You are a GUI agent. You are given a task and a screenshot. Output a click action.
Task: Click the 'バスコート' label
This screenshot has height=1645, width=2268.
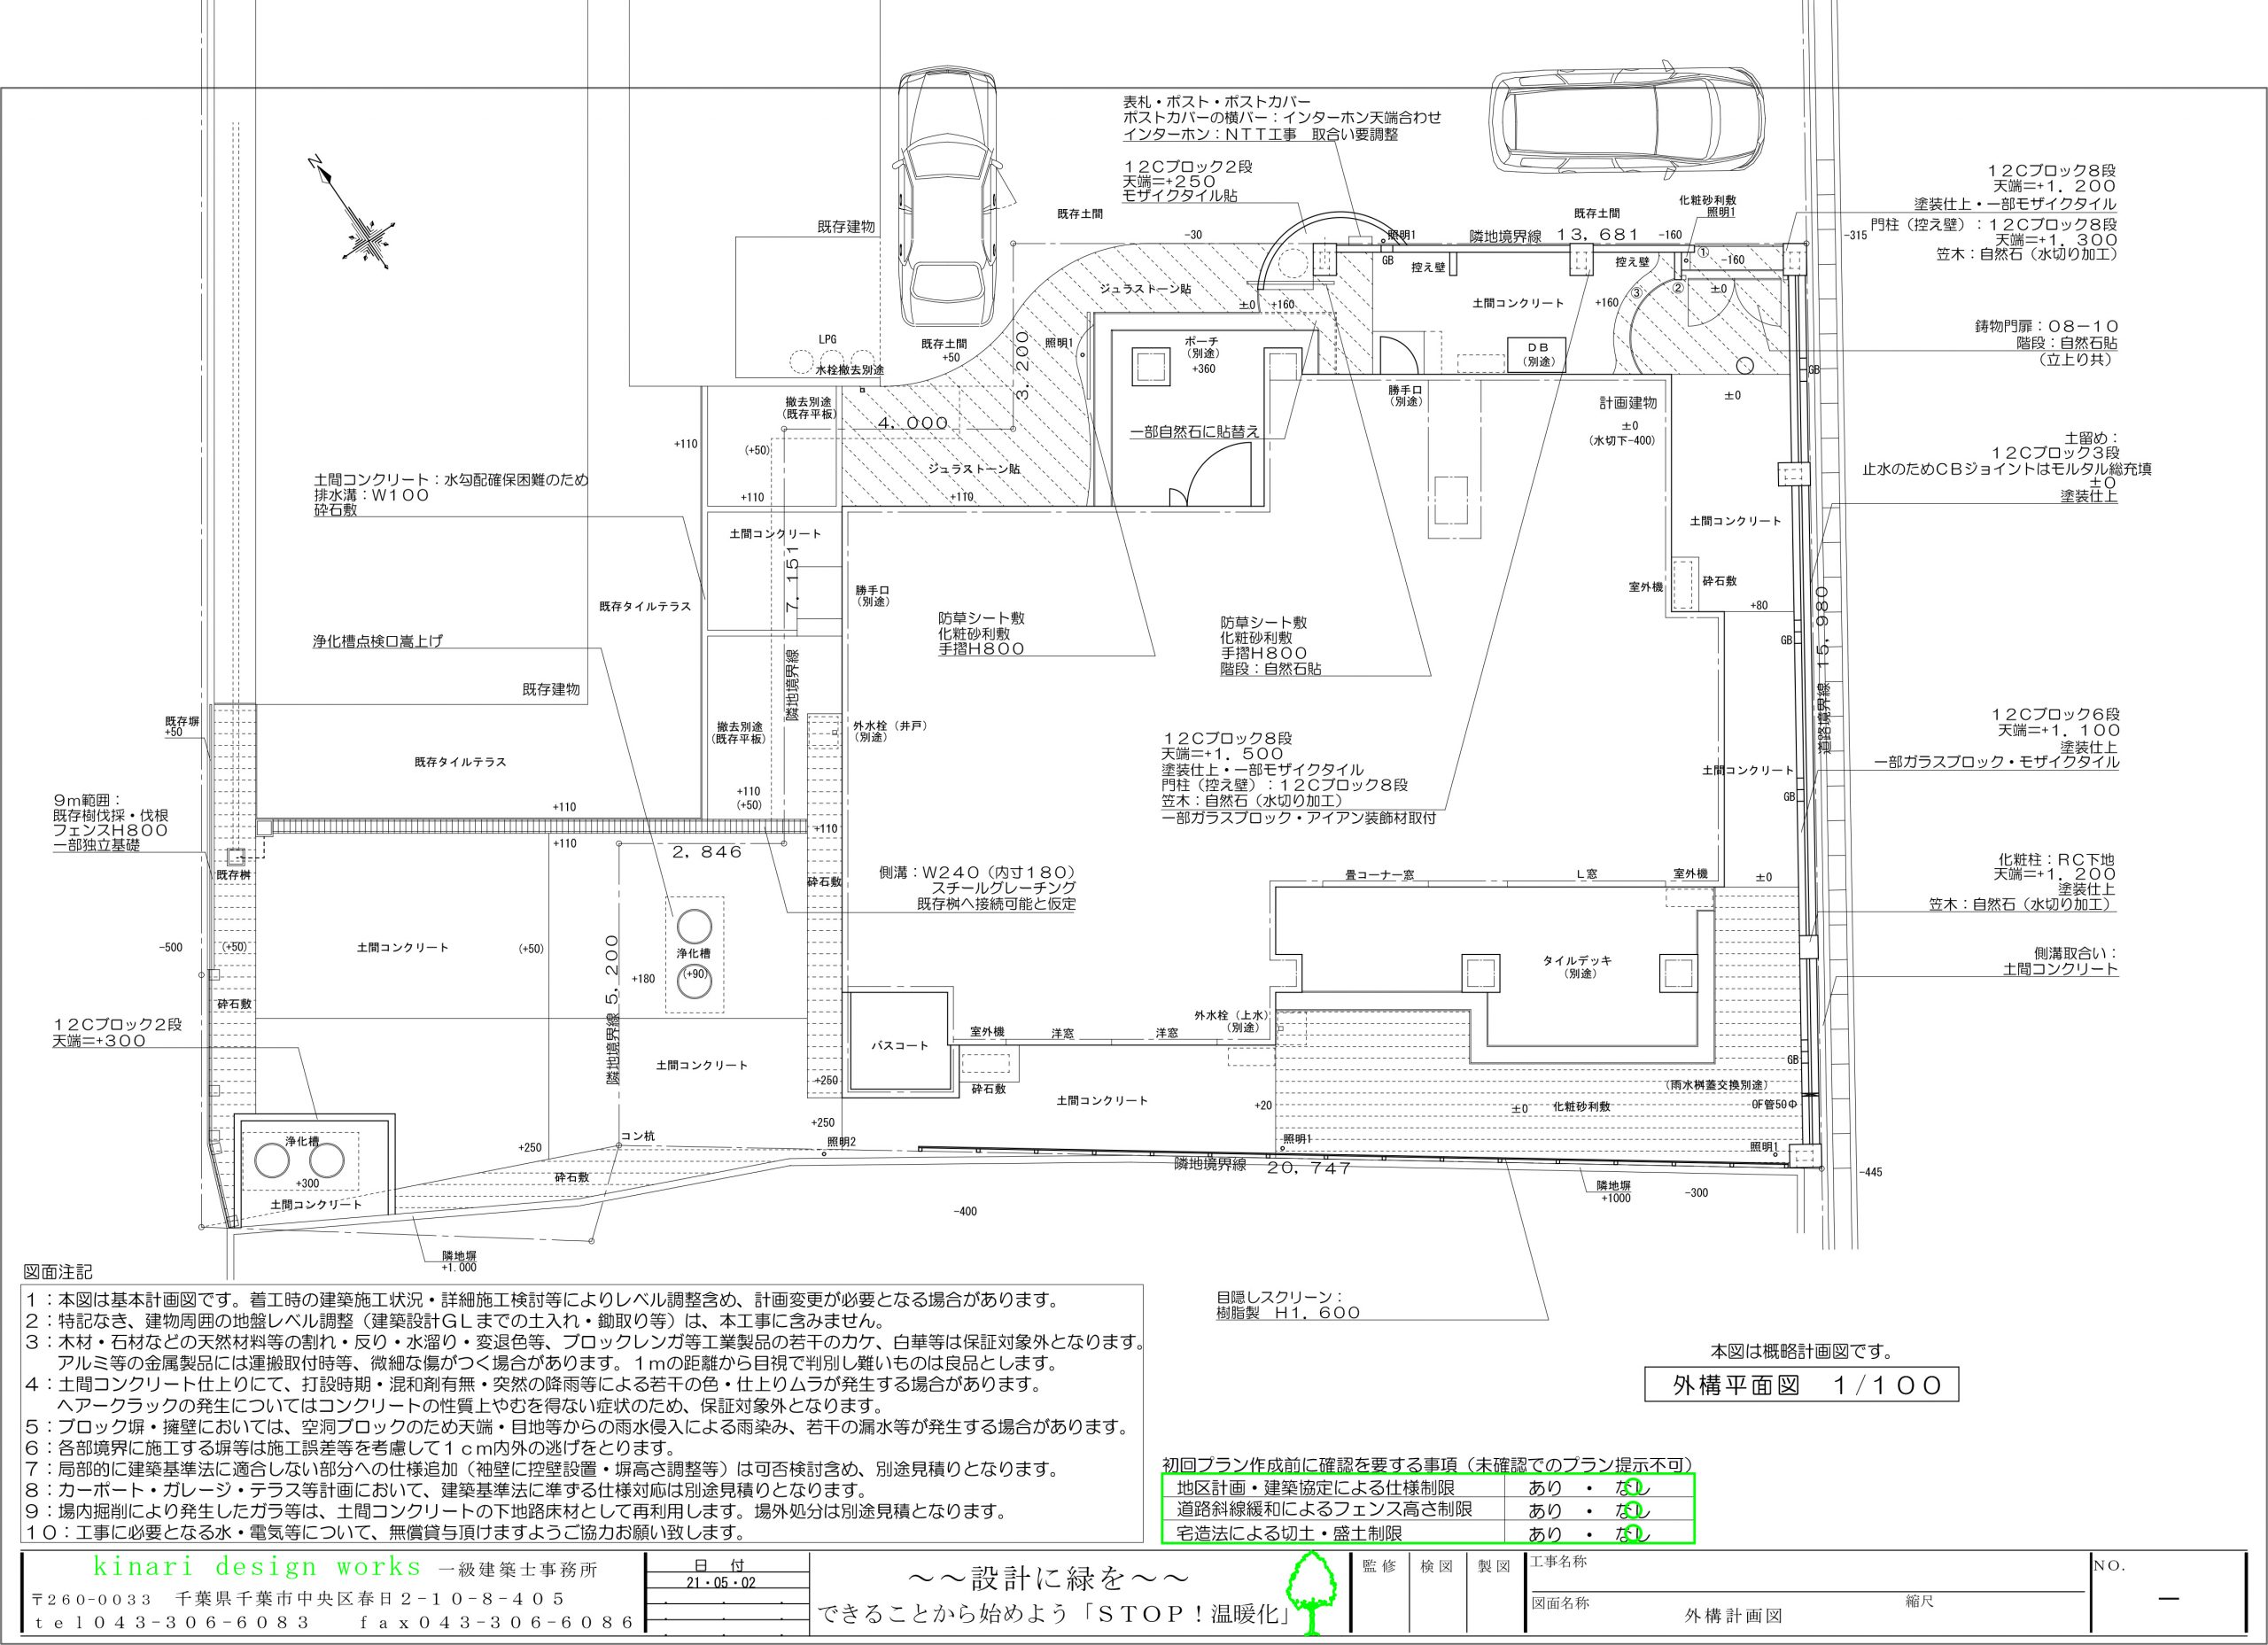click(x=899, y=1045)
